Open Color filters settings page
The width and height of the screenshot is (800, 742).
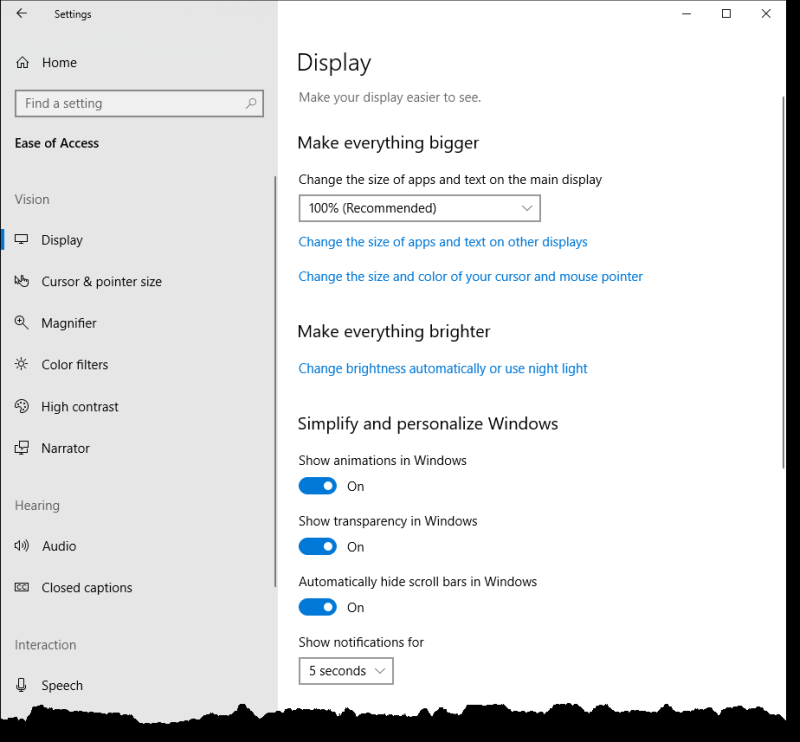pos(138,365)
